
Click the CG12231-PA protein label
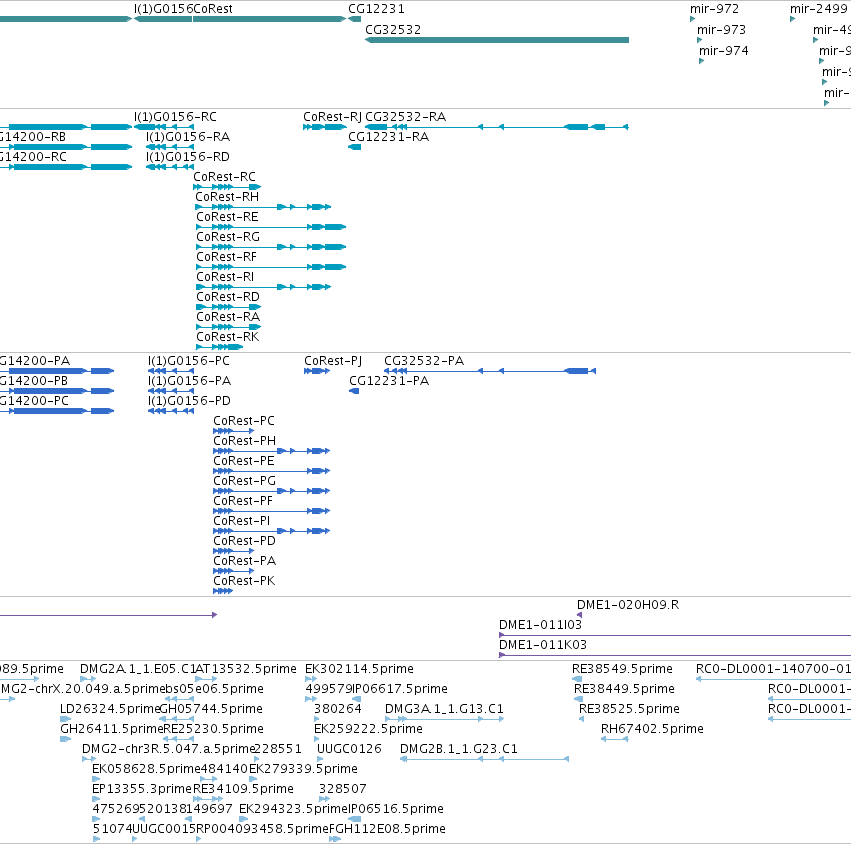point(389,381)
